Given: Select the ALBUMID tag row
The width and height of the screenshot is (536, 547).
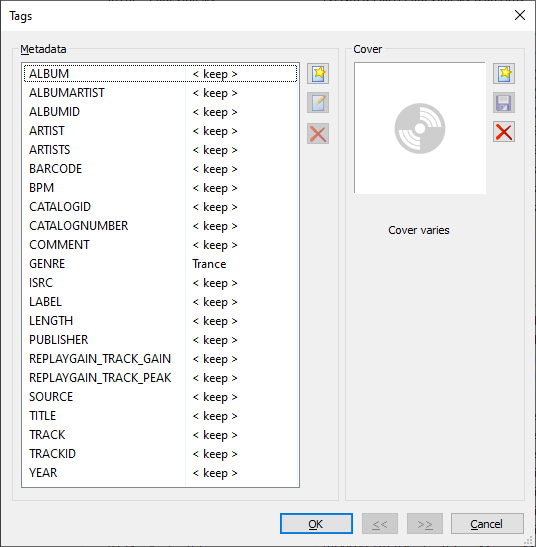Looking at the screenshot, I should pos(161,112).
